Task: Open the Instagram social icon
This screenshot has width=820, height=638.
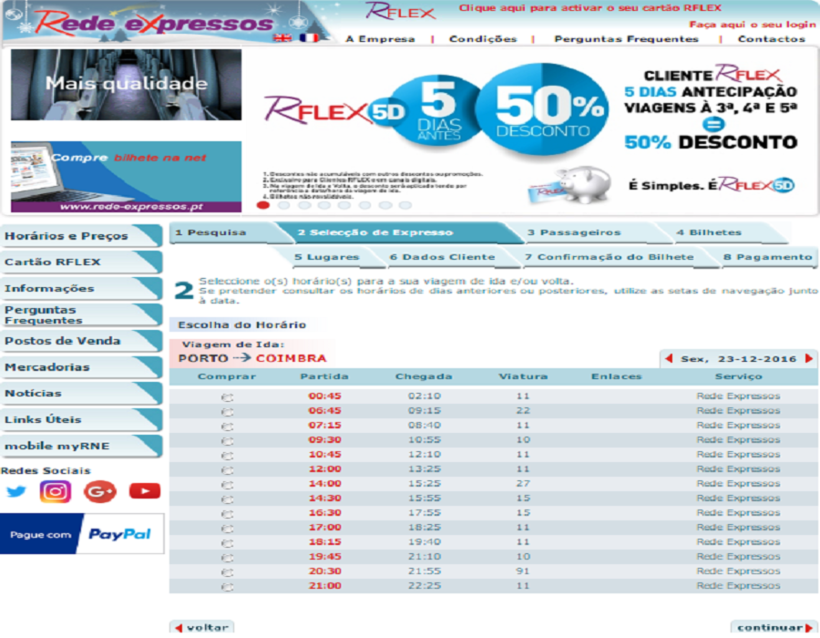Action: pos(56,491)
